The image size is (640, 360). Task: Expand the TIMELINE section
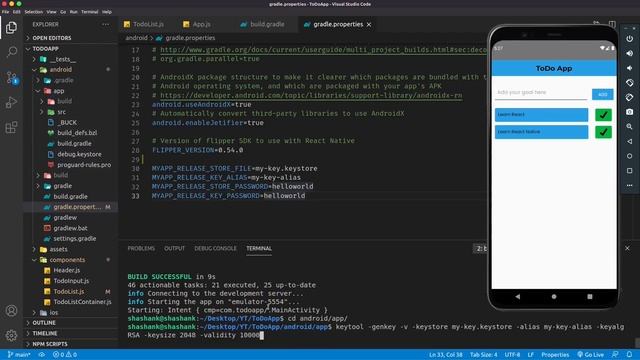[44, 333]
